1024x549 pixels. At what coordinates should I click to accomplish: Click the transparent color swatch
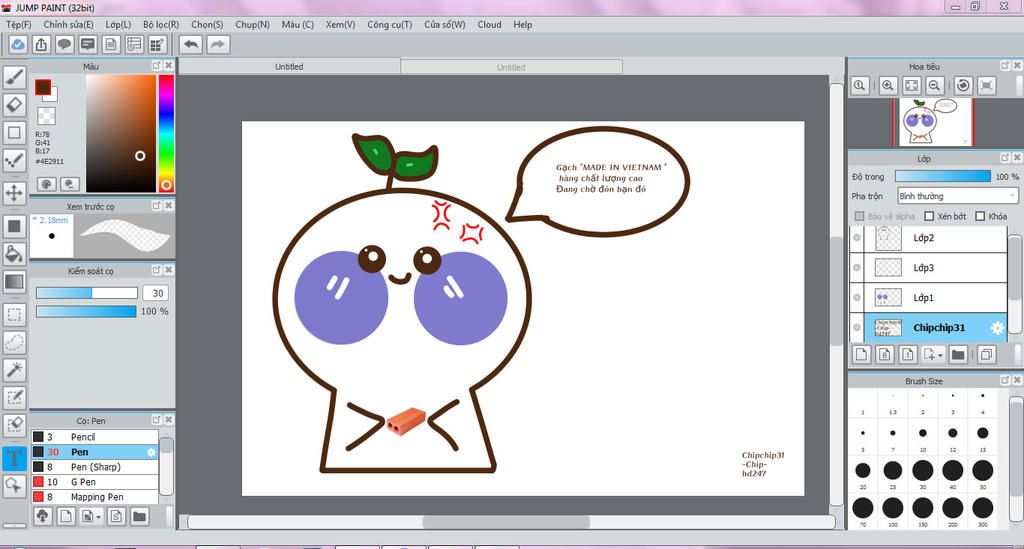[x=46, y=116]
